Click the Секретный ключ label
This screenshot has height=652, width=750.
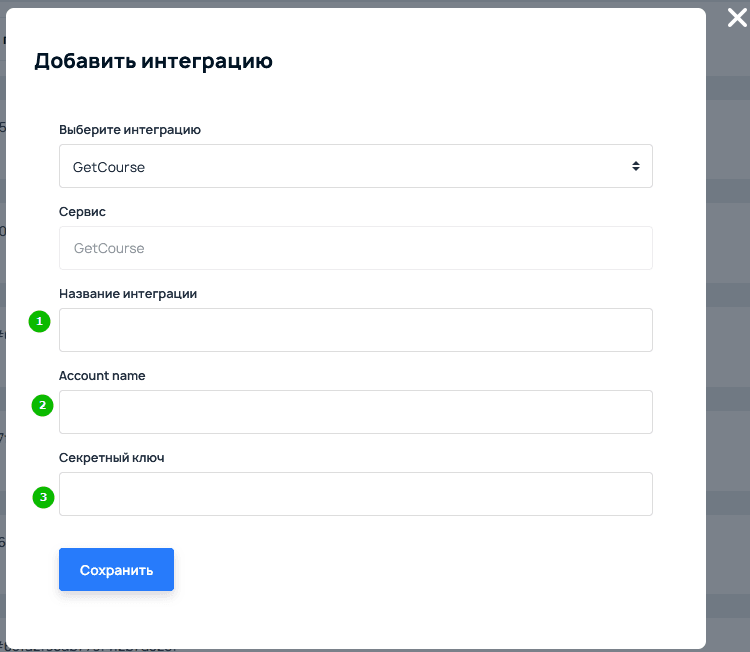111,458
